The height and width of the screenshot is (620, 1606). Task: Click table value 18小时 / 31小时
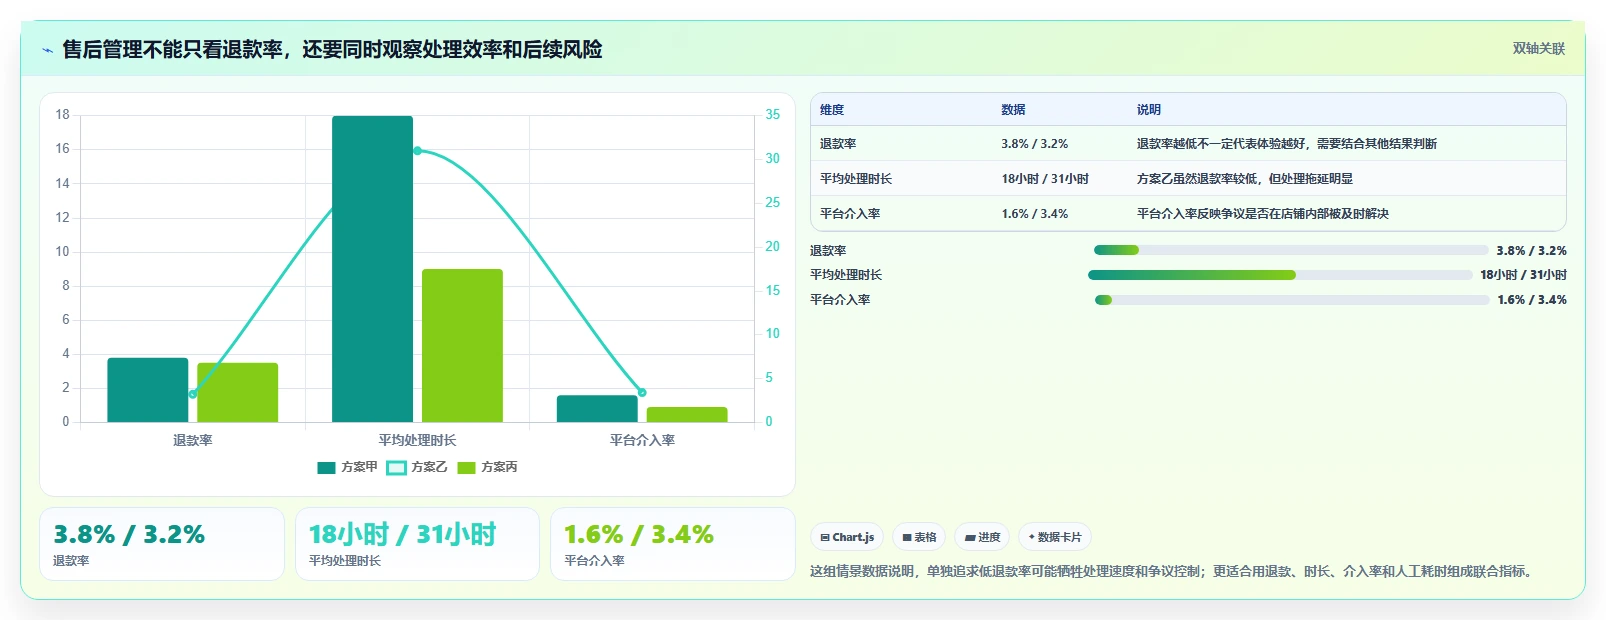tap(1045, 179)
